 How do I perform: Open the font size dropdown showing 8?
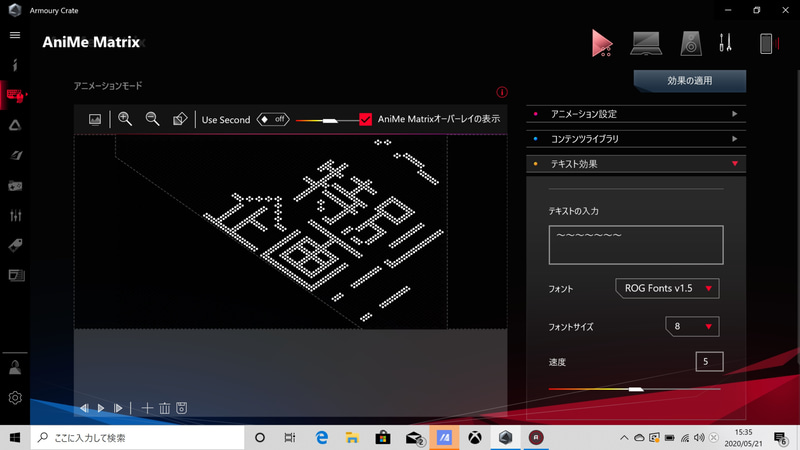(692, 327)
